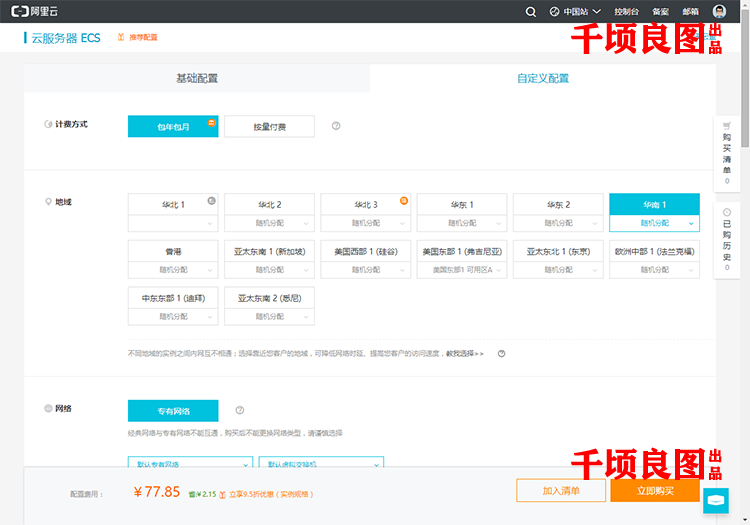
Task: Choose the 香港 region
Action: pyautogui.click(x=173, y=251)
